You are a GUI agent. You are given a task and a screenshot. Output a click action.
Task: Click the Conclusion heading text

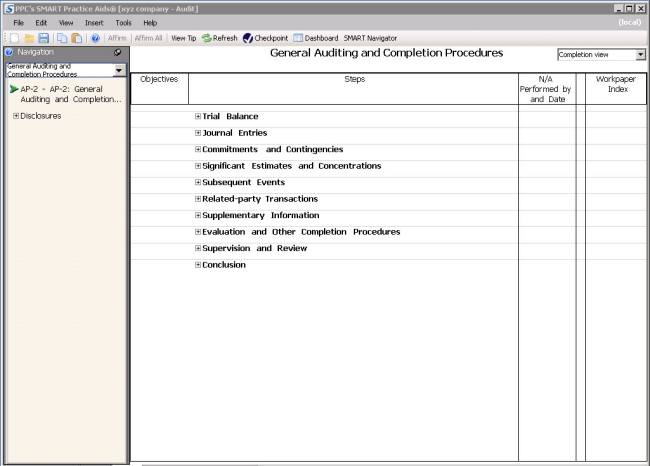pos(224,265)
